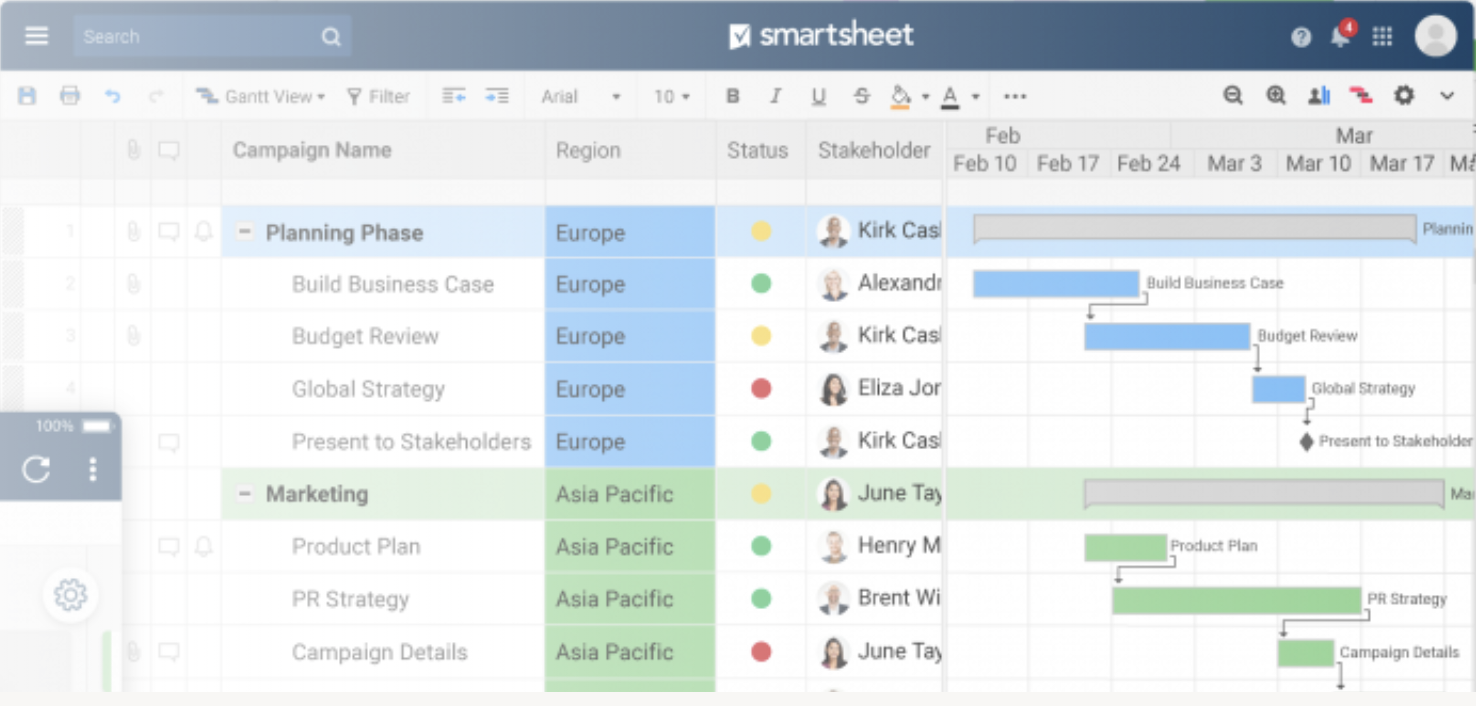Click the bell reminder icon on Planning Phase row
The image size is (1476, 706).
[x=203, y=231]
